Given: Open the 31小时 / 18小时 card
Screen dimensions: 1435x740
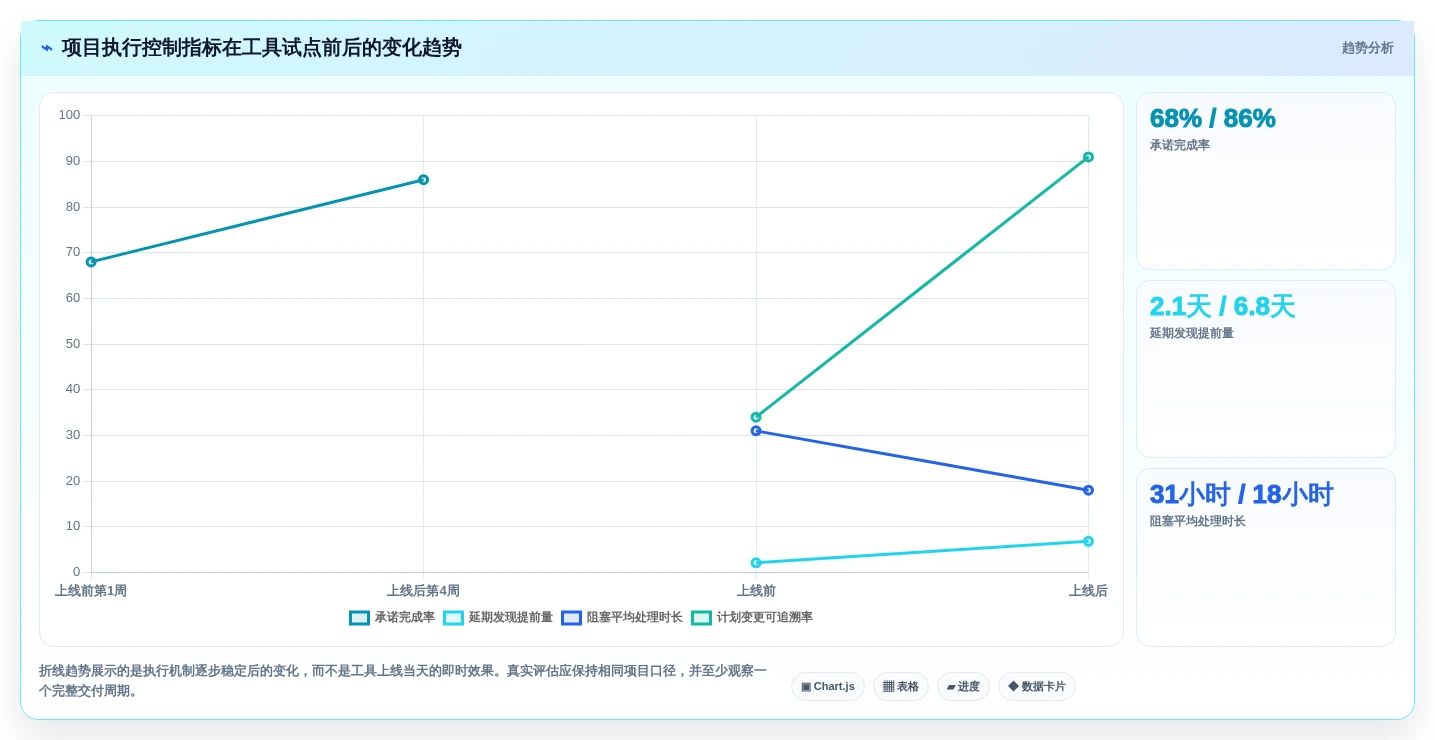Looking at the screenshot, I should 1266,557.
